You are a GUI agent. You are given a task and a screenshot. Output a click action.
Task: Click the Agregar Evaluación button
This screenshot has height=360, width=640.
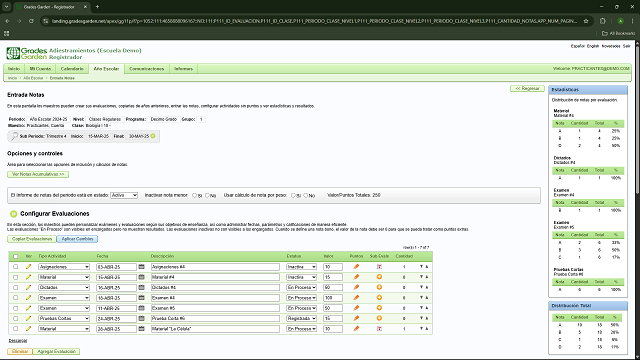tap(56, 351)
